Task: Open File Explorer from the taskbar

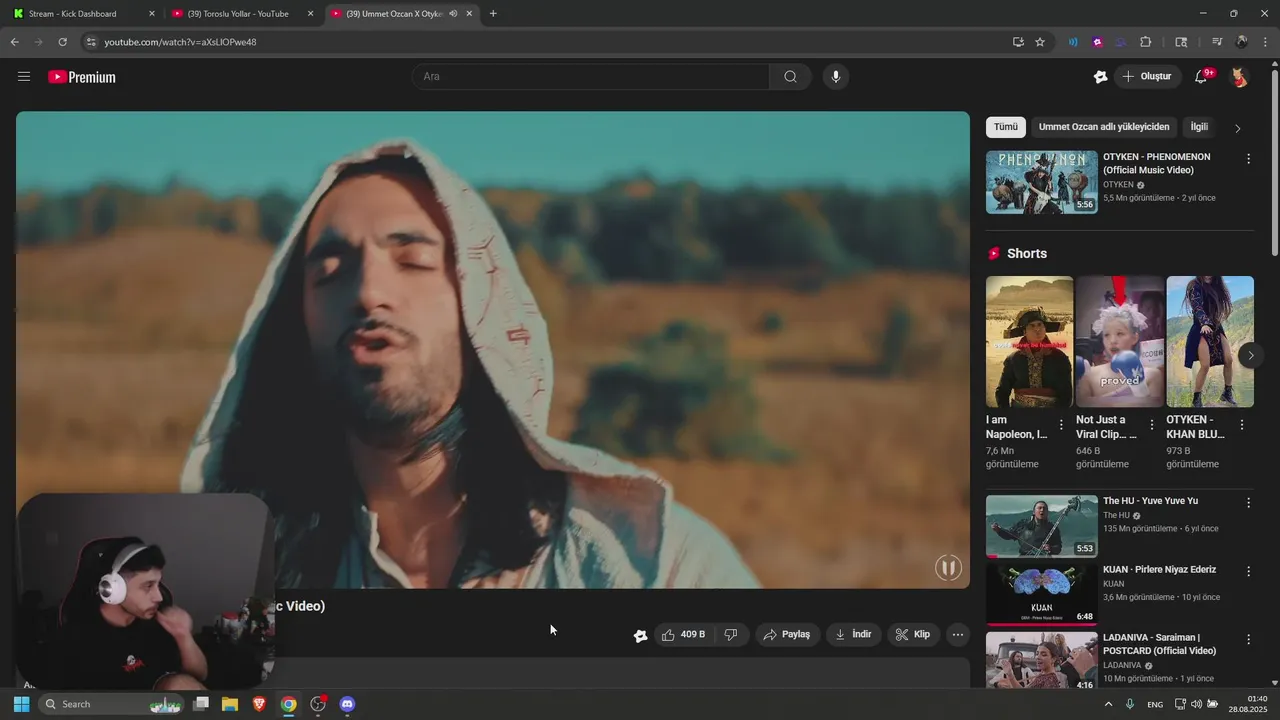Action: click(230, 704)
